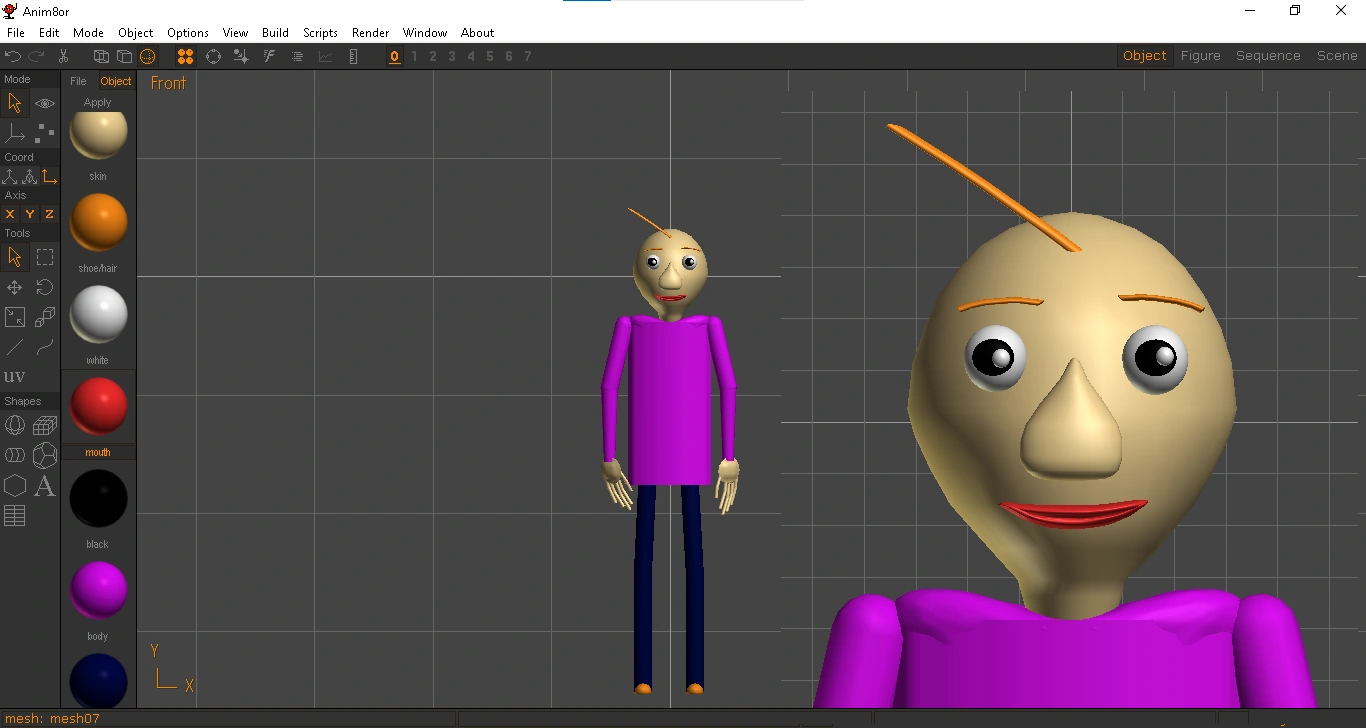Open the Render menu
Screen dimensions: 1366x728
(370, 32)
